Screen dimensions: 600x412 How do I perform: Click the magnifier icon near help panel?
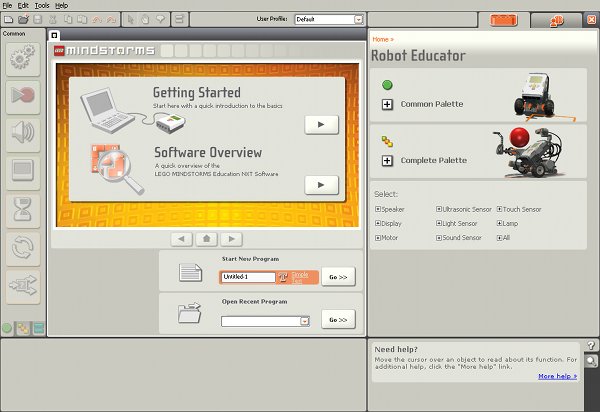592,361
